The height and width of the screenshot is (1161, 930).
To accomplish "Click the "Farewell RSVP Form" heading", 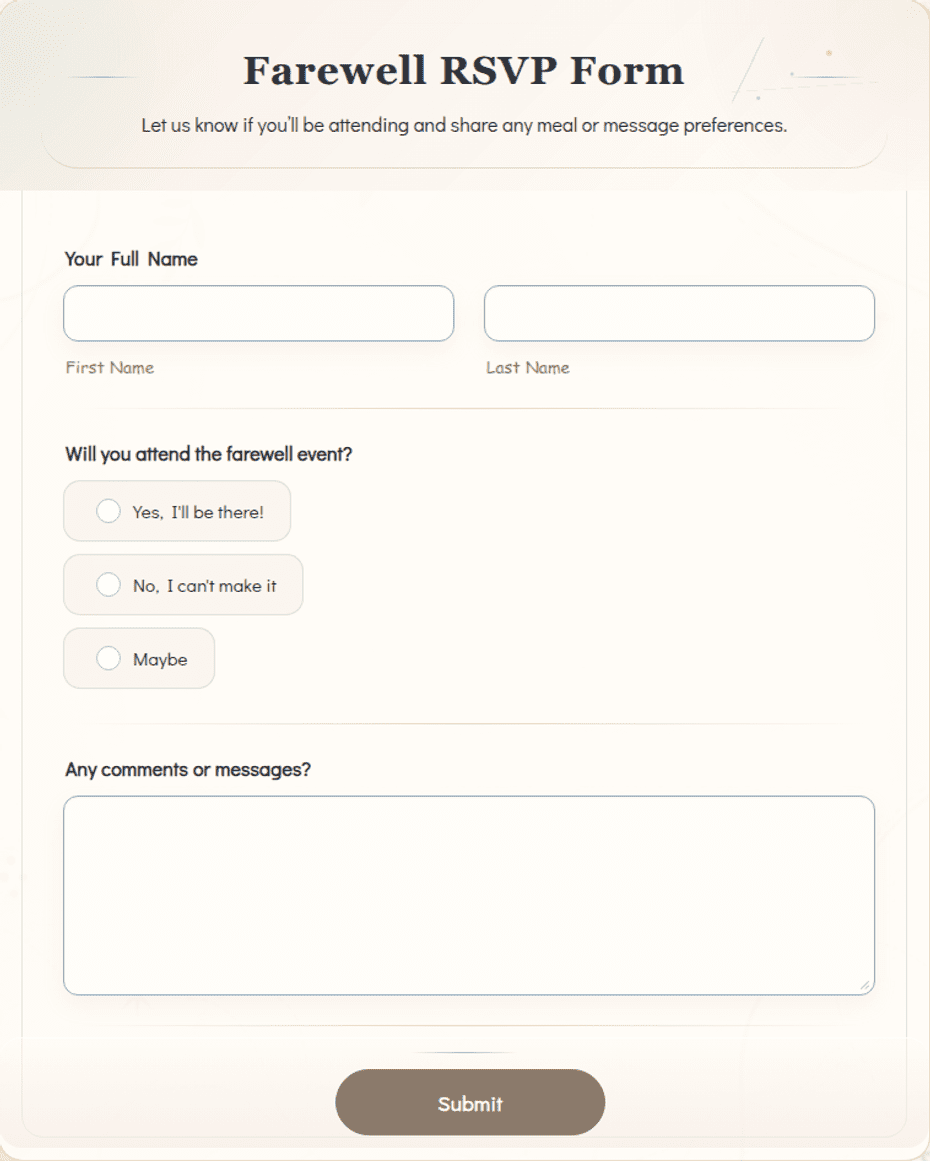I will point(464,71).
